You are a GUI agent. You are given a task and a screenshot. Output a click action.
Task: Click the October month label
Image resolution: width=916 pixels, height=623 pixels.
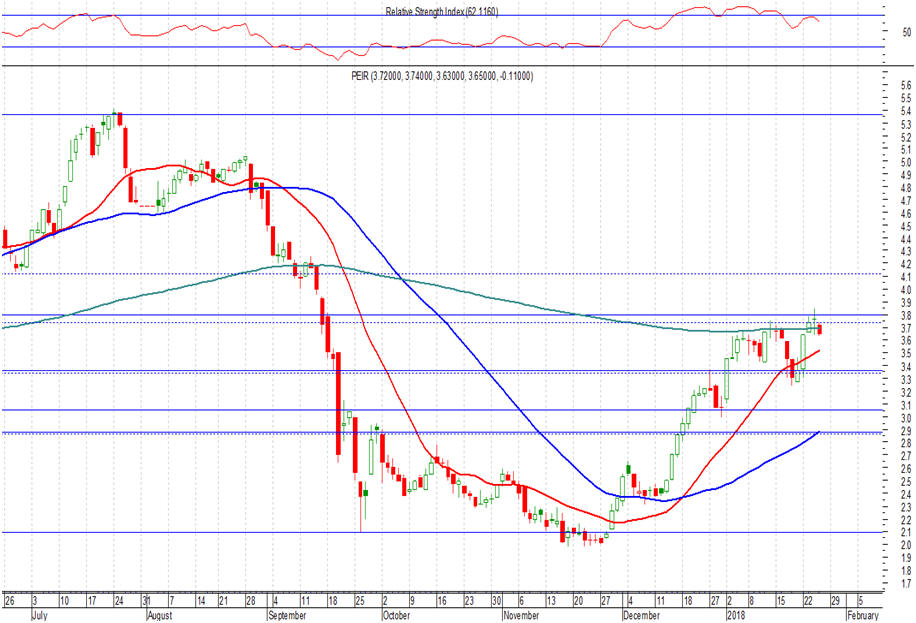(394, 615)
